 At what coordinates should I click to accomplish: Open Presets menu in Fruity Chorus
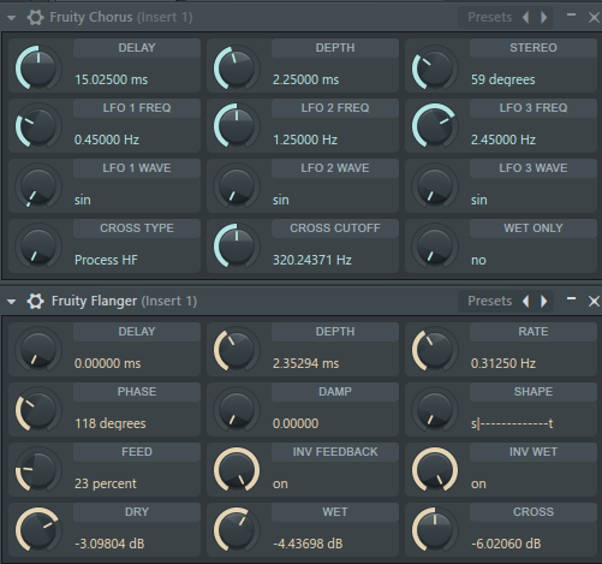click(x=490, y=17)
